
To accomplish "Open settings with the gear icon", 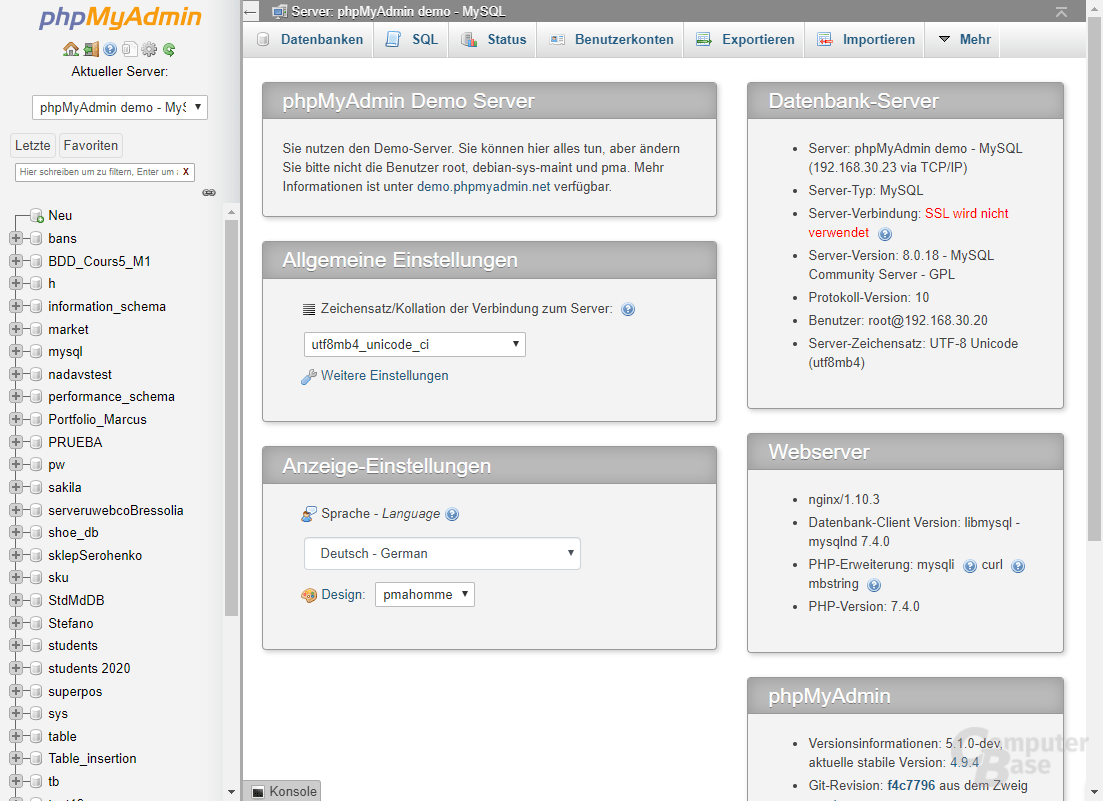I will 148,49.
